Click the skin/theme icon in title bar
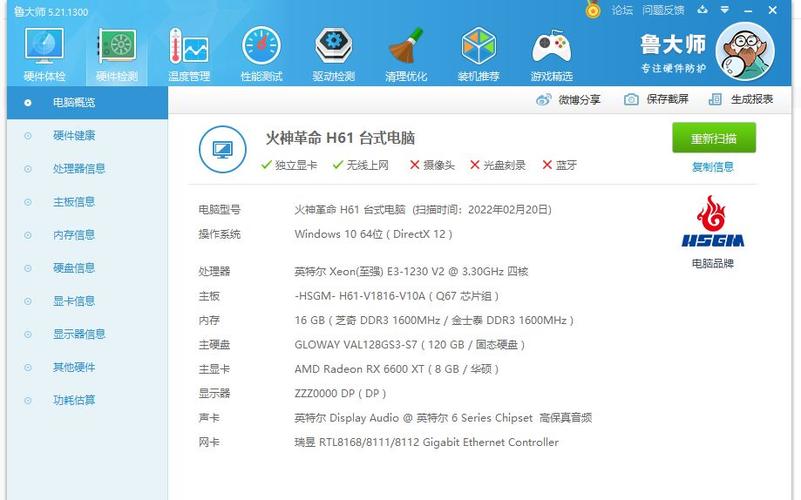 coord(703,9)
